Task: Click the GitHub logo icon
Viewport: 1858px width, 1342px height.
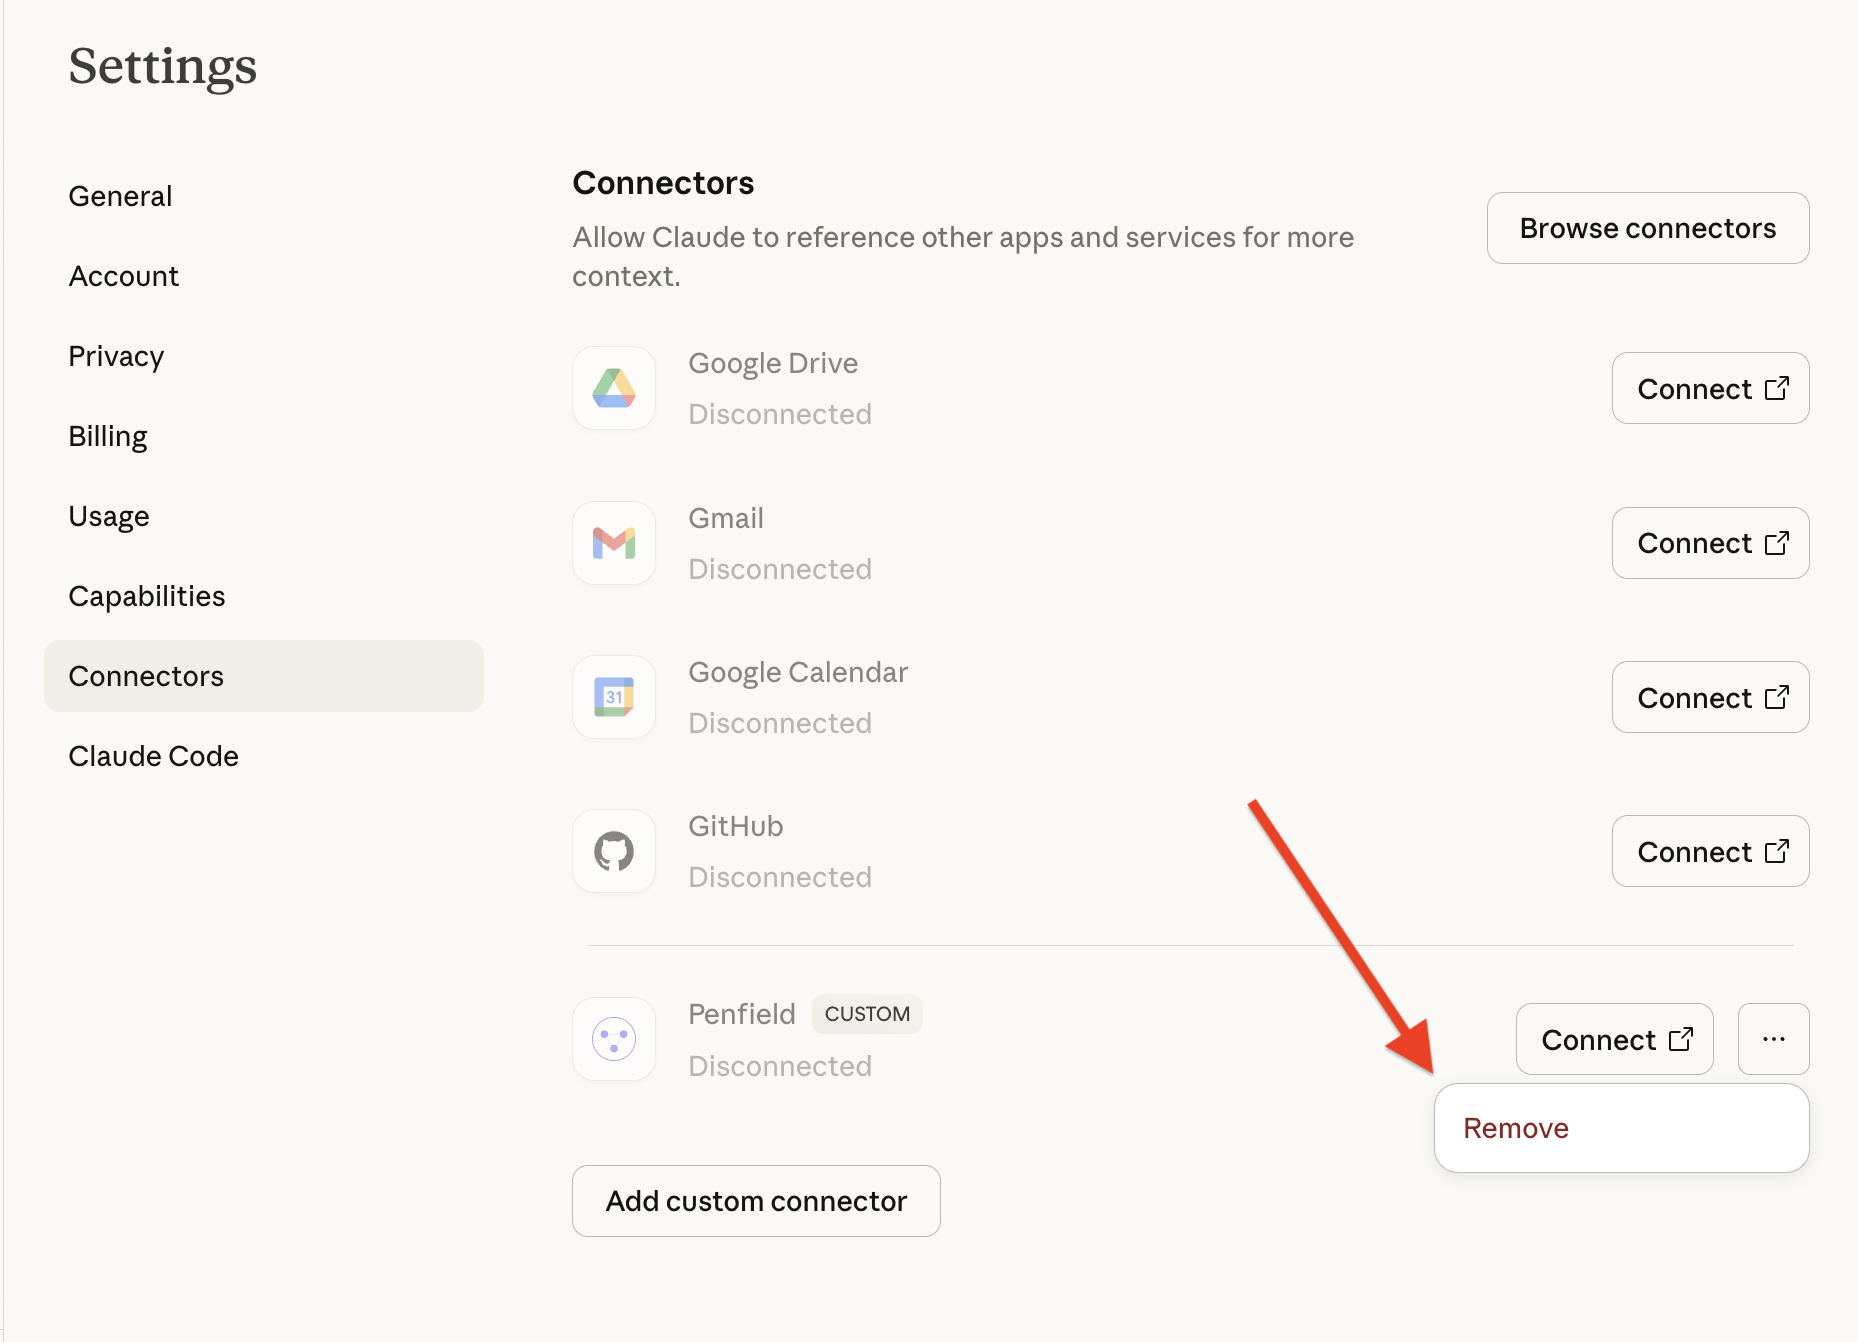Action: point(614,851)
